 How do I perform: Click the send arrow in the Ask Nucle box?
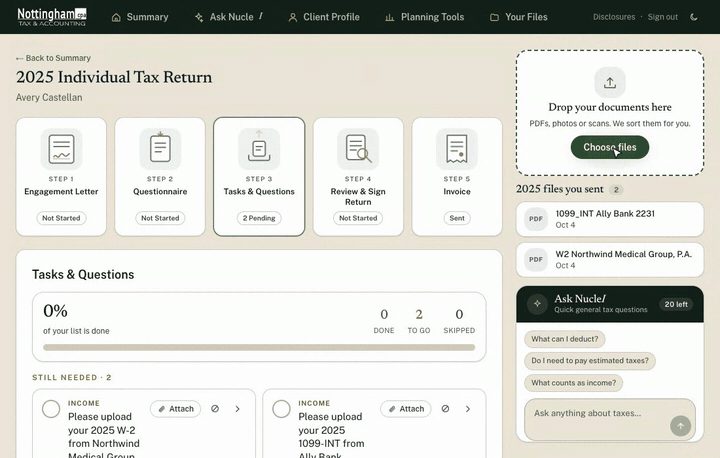click(680, 426)
